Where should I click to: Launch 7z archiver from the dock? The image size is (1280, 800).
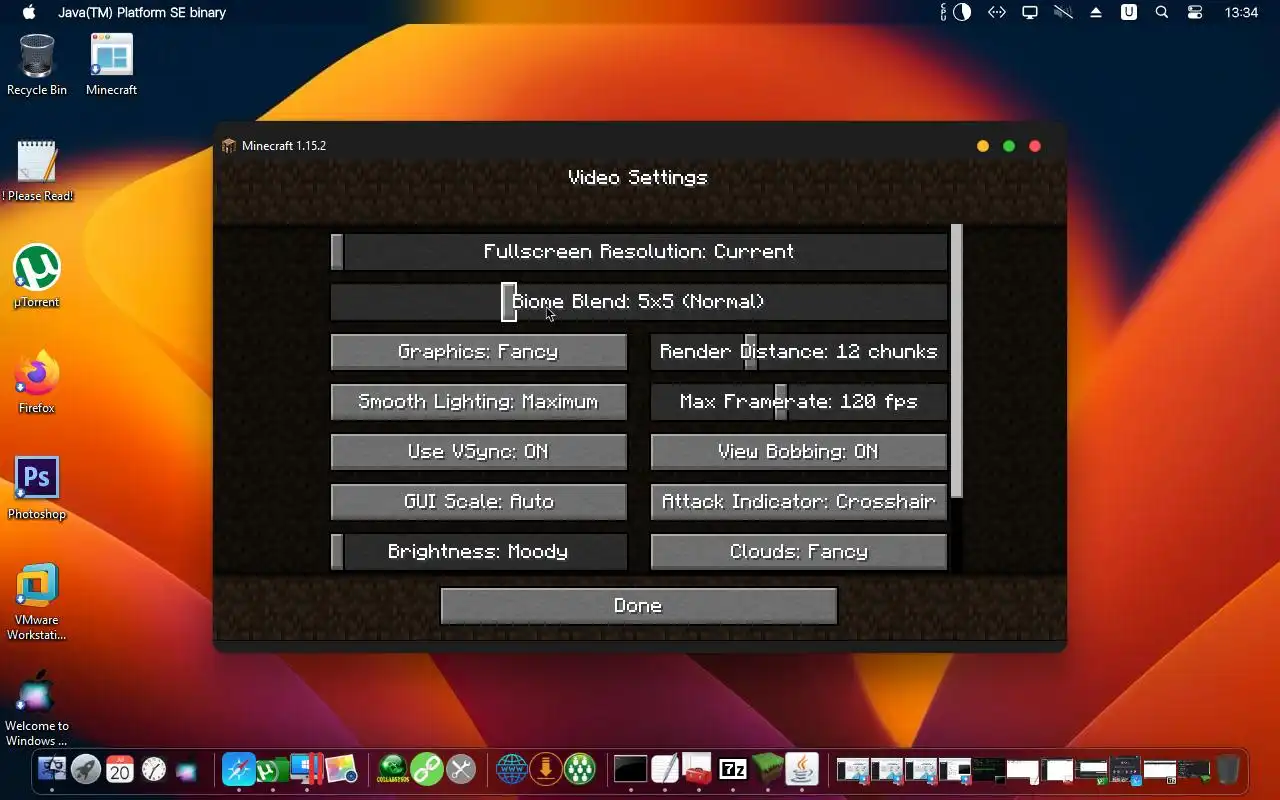point(733,769)
